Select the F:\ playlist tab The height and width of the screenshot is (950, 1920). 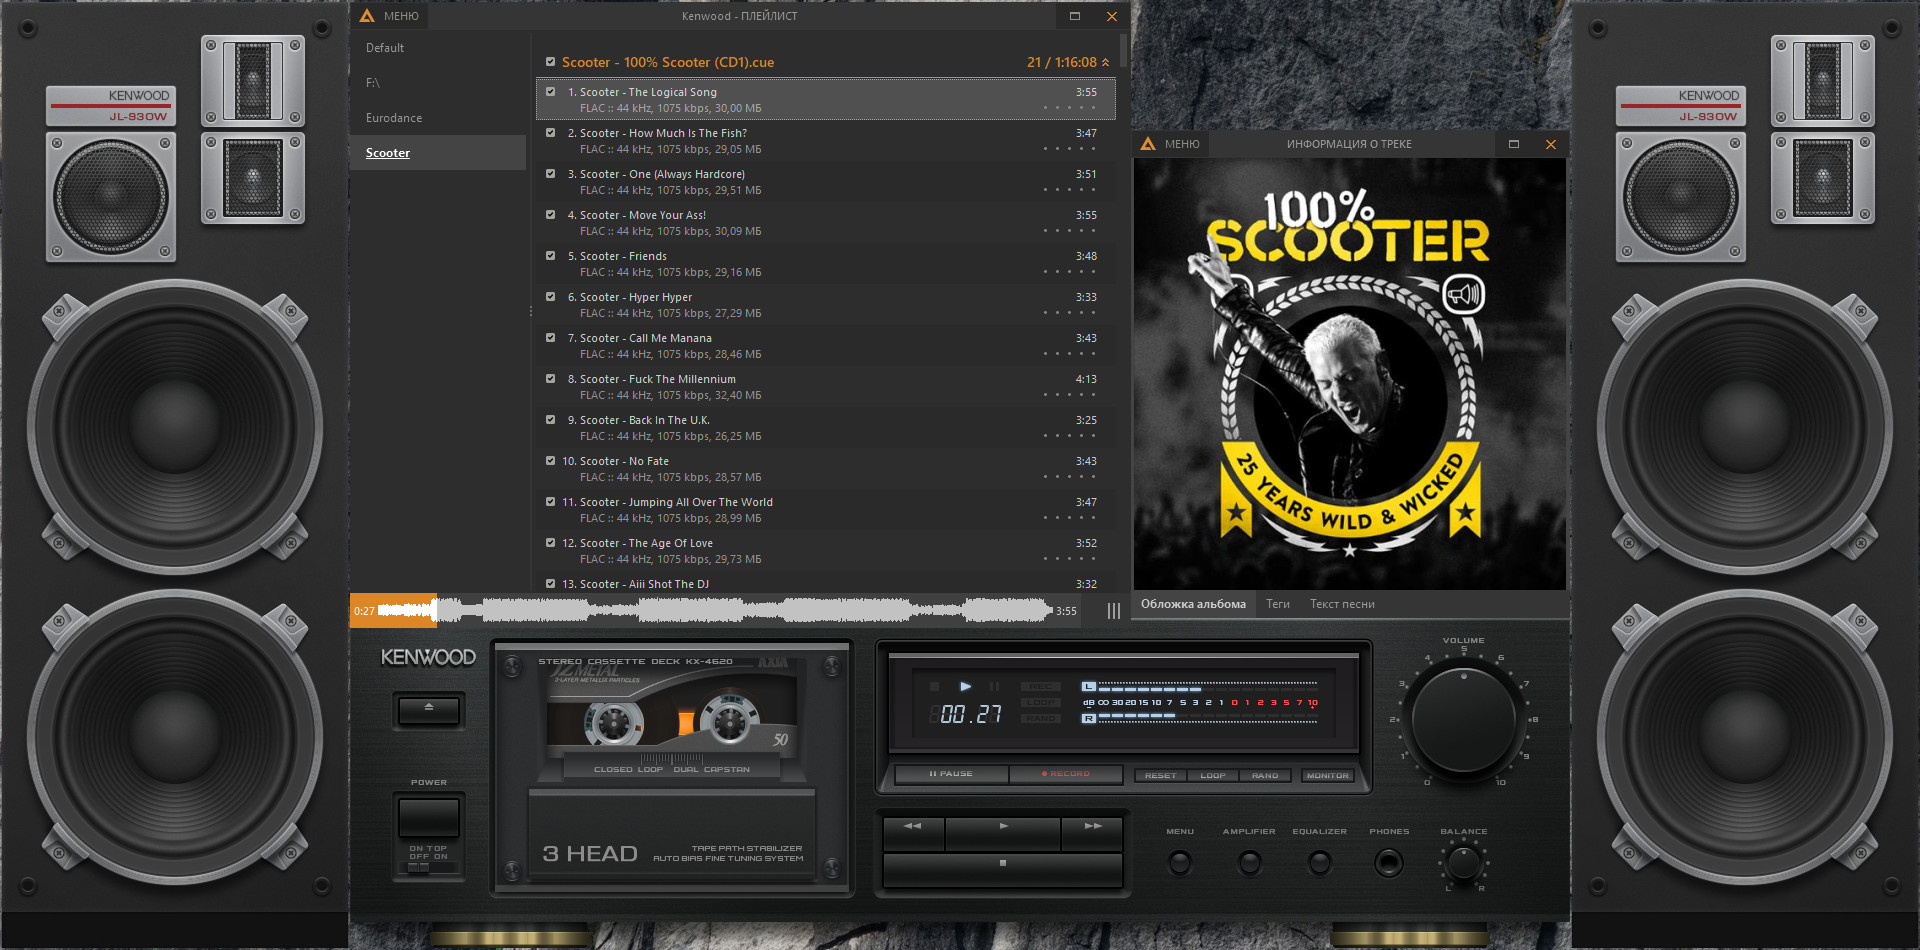point(438,83)
